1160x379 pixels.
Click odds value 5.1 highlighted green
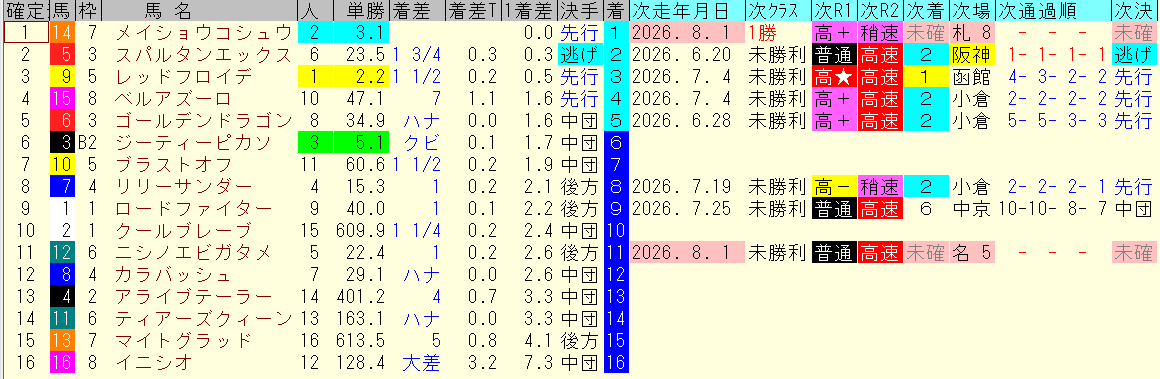click(x=362, y=142)
